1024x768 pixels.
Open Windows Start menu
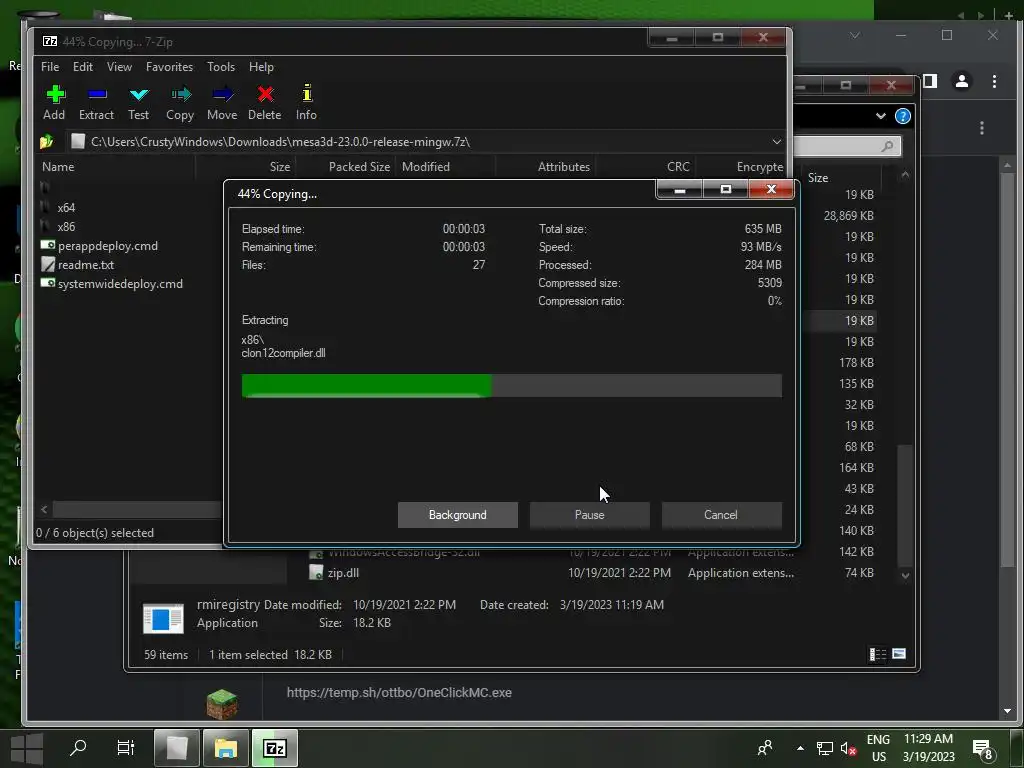27,748
